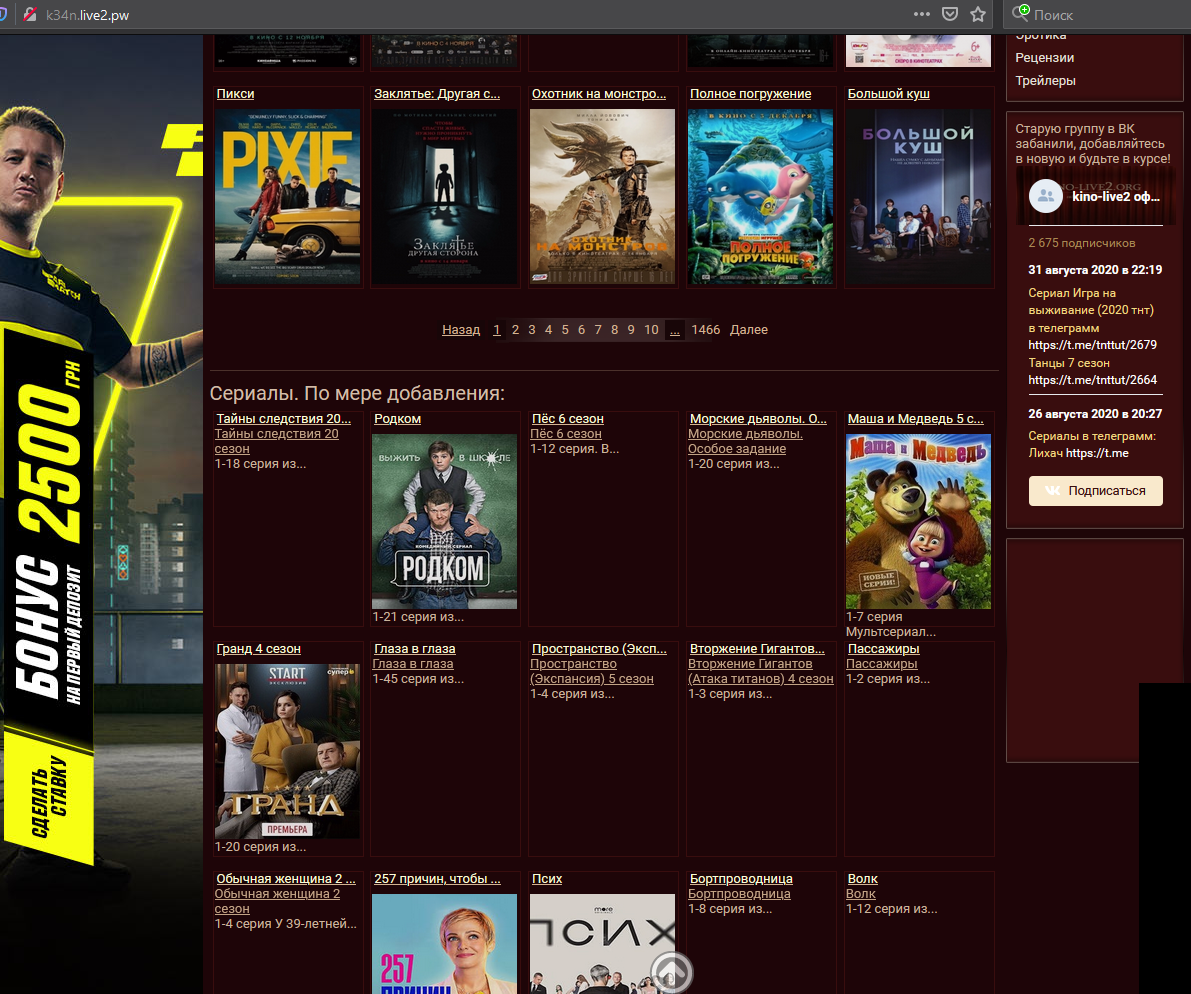Open Трейлеры menu item
The height and width of the screenshot is (994, 1191).
pos(1045,80)
